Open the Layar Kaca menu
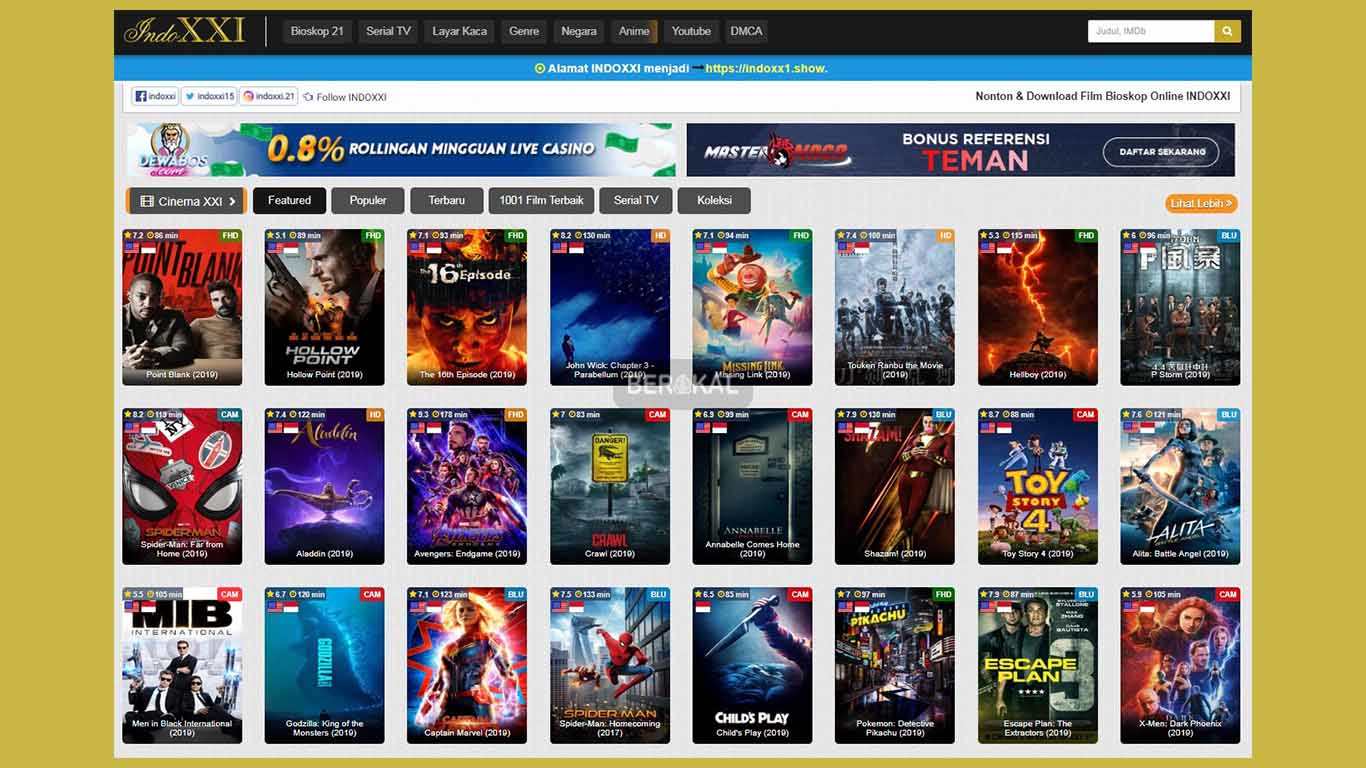 click(x=460, y=31)
